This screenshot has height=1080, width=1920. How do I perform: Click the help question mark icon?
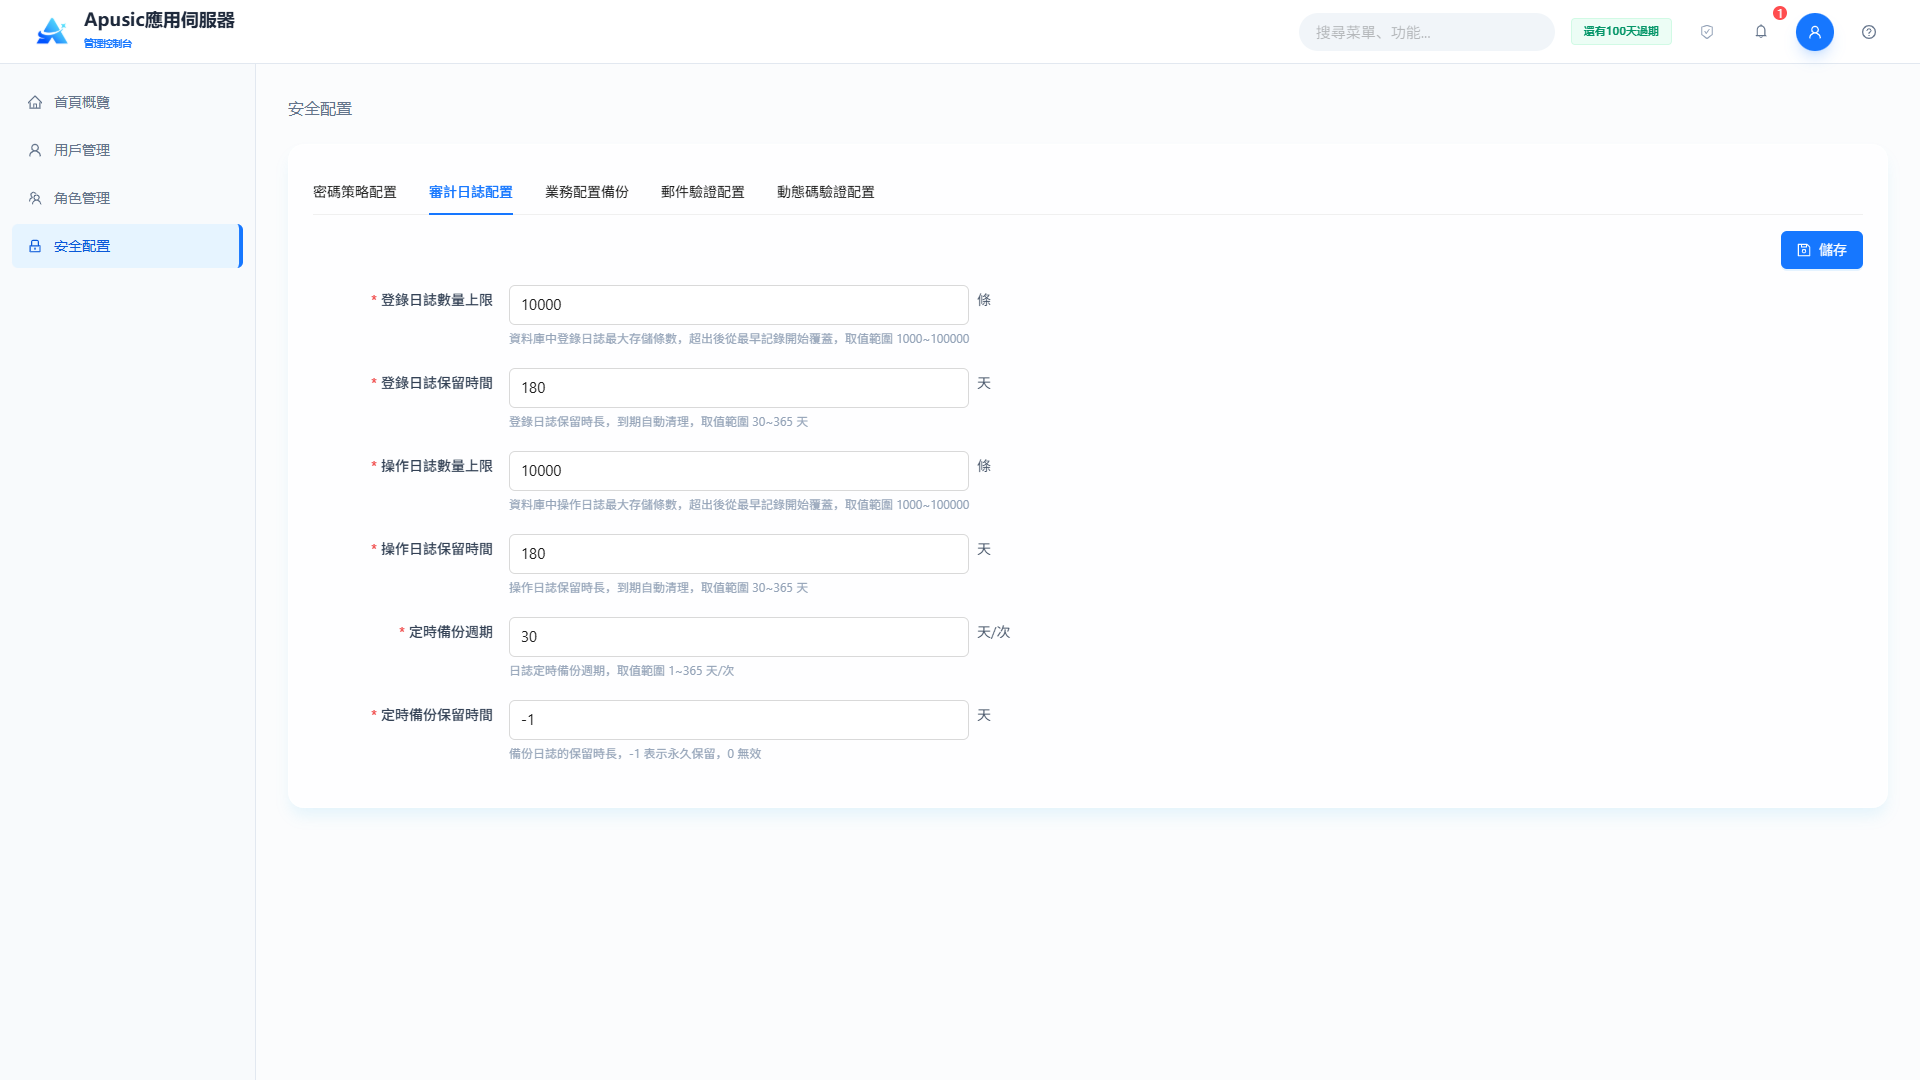click(1869, 32)
